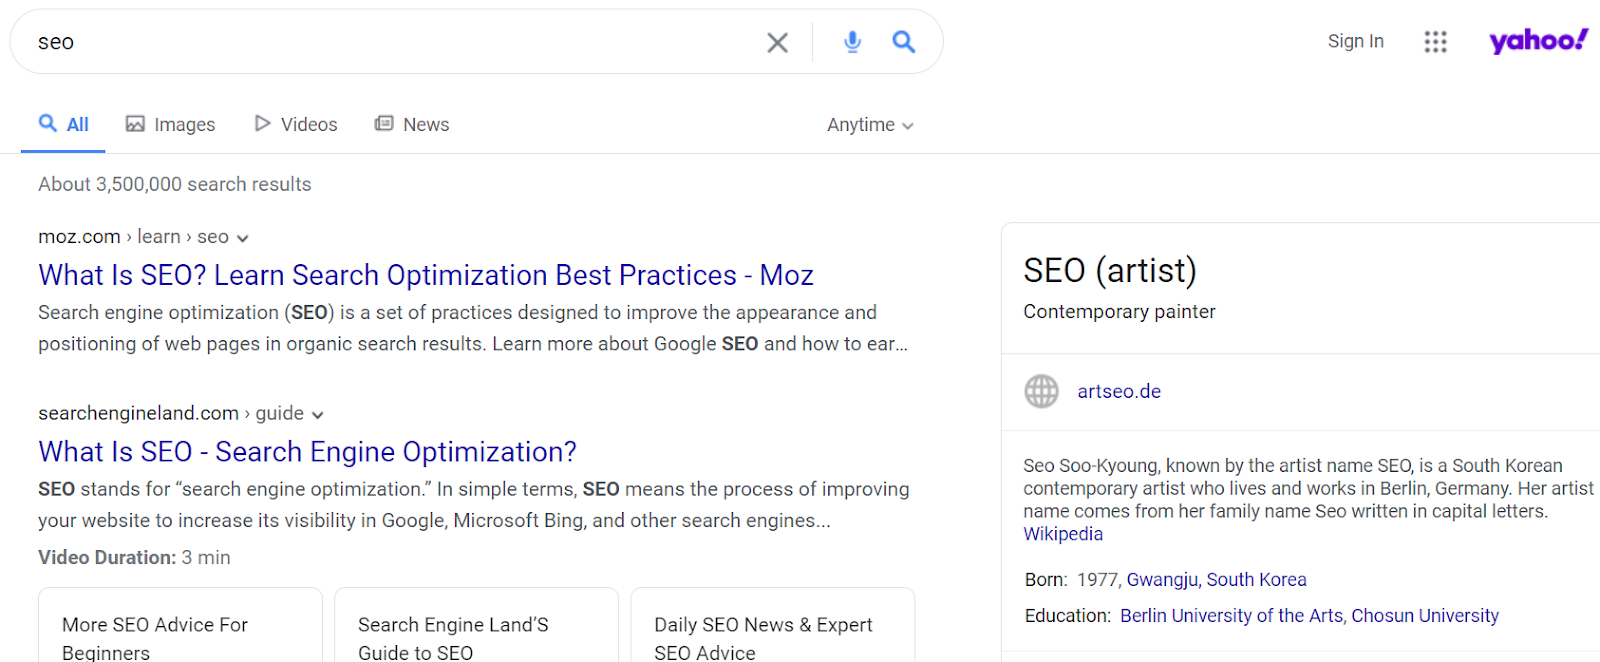Screen dimensions: 1600x662
Task: Click the Berlin University of the Arts link
Action: coord(1231,616)
